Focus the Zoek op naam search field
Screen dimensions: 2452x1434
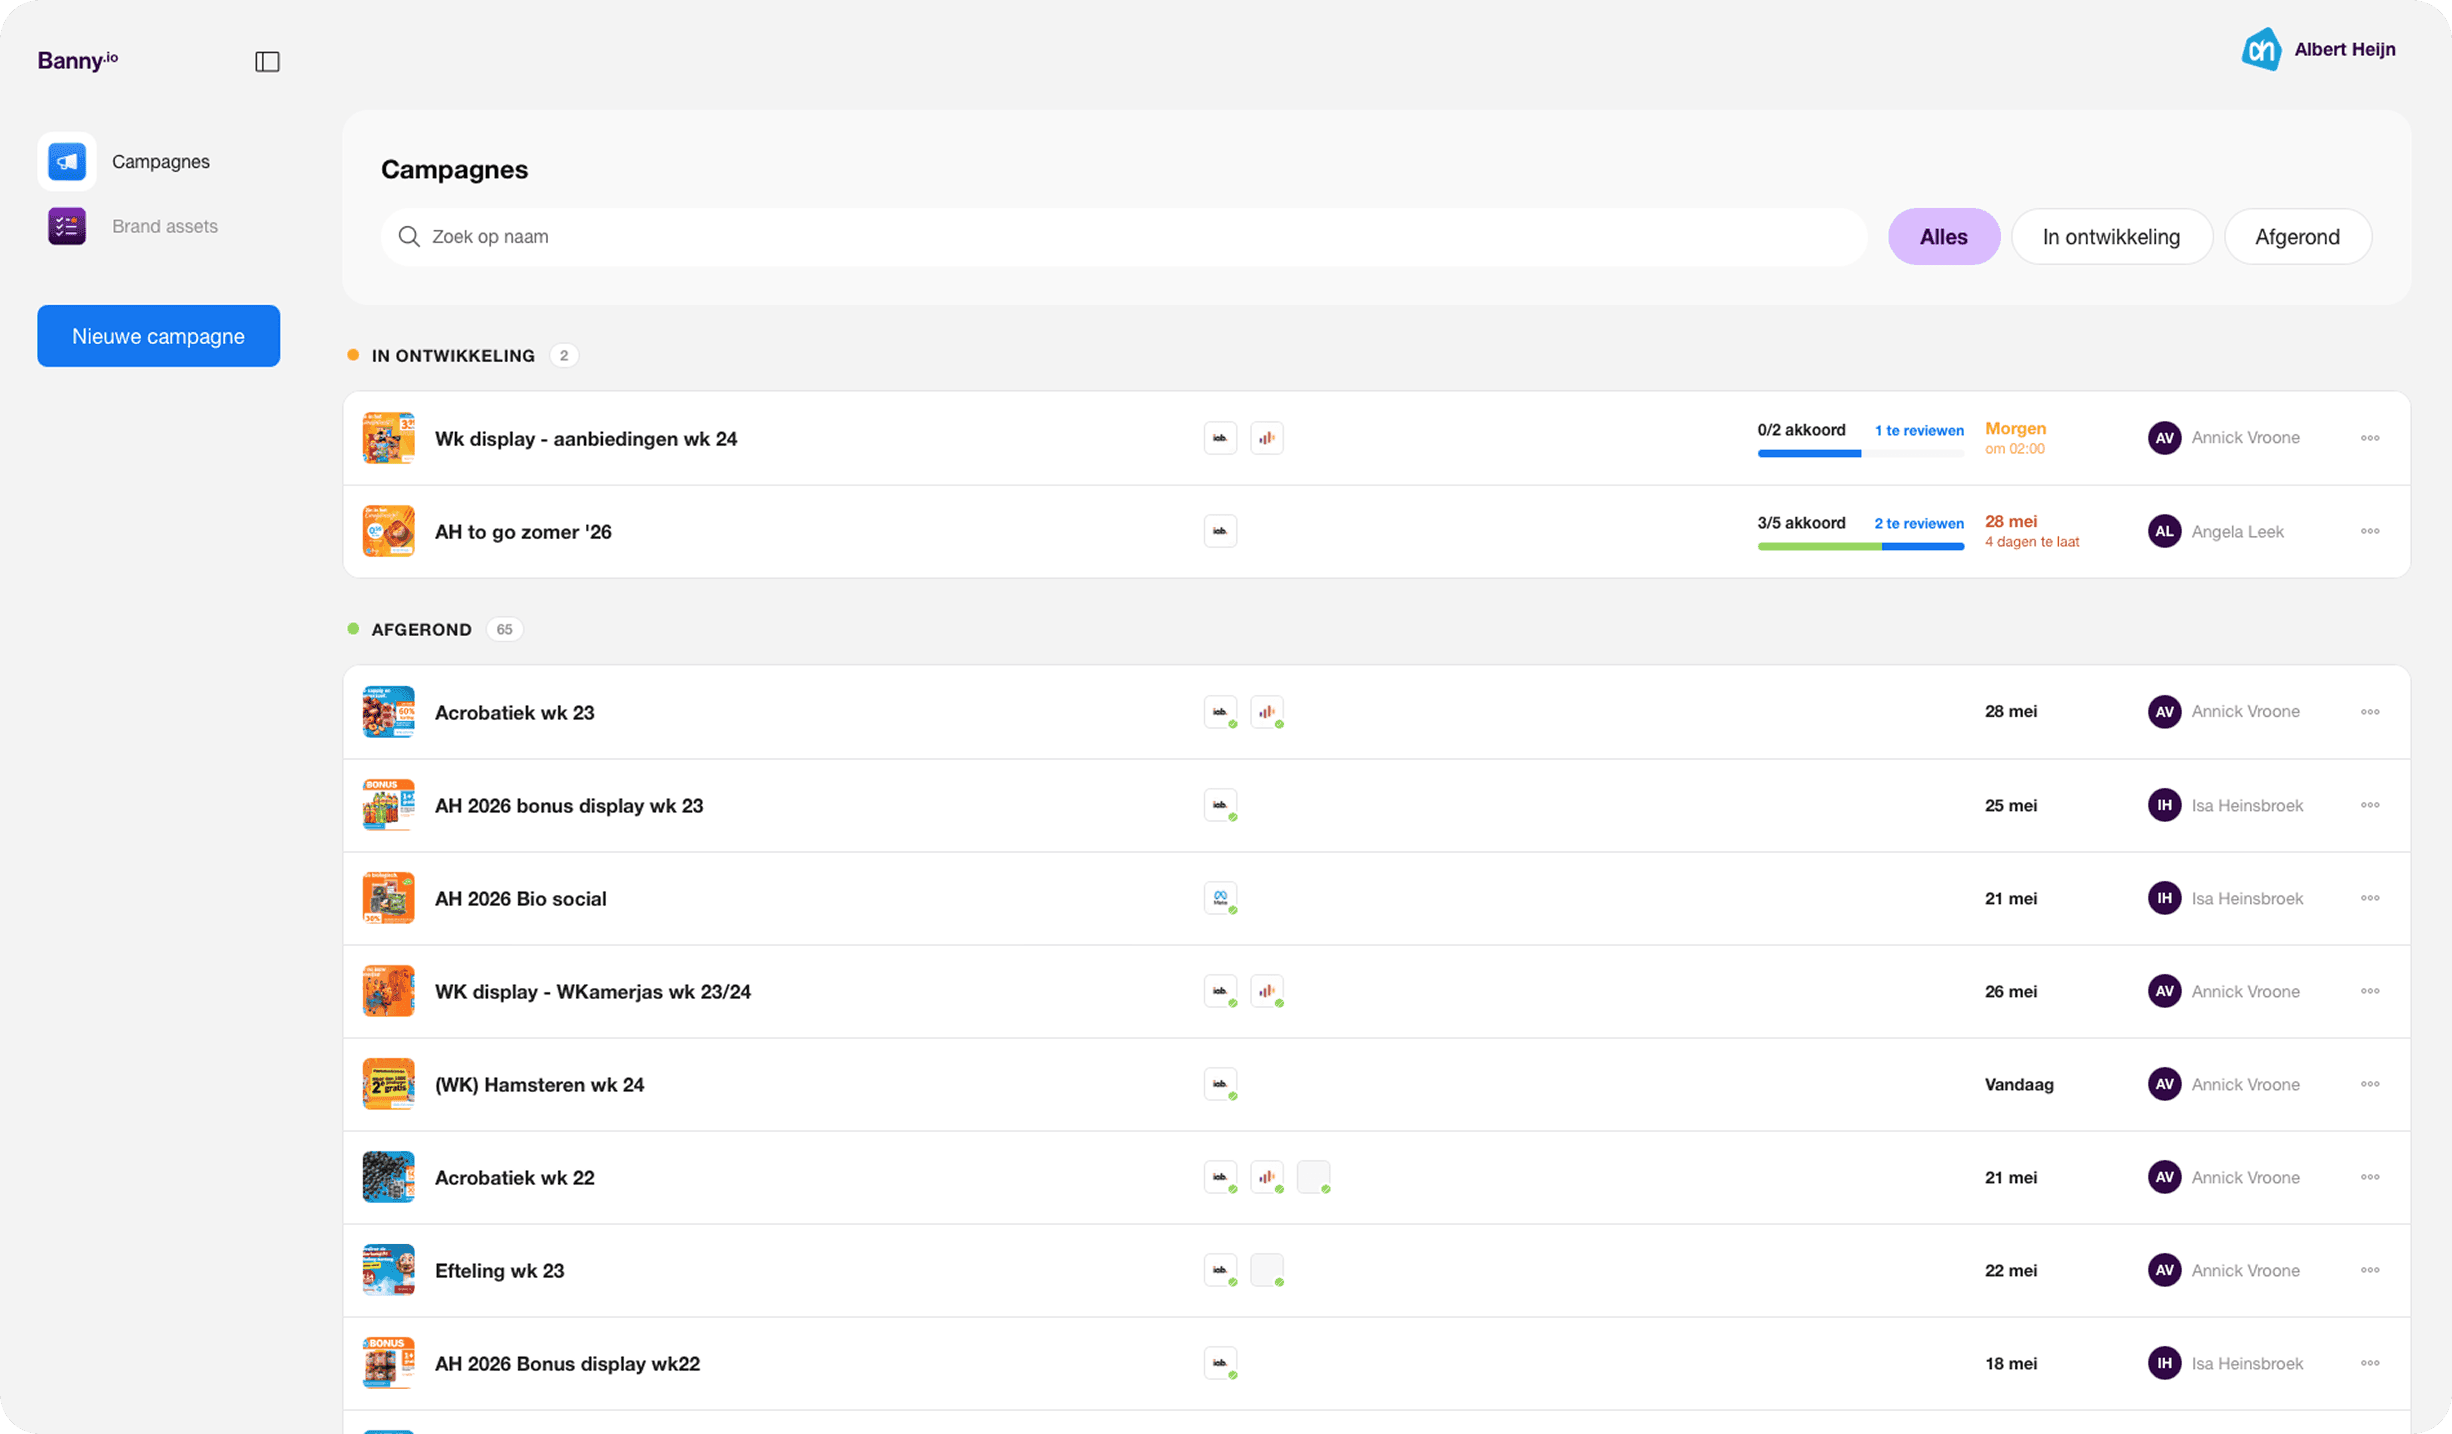(1123, 237)
